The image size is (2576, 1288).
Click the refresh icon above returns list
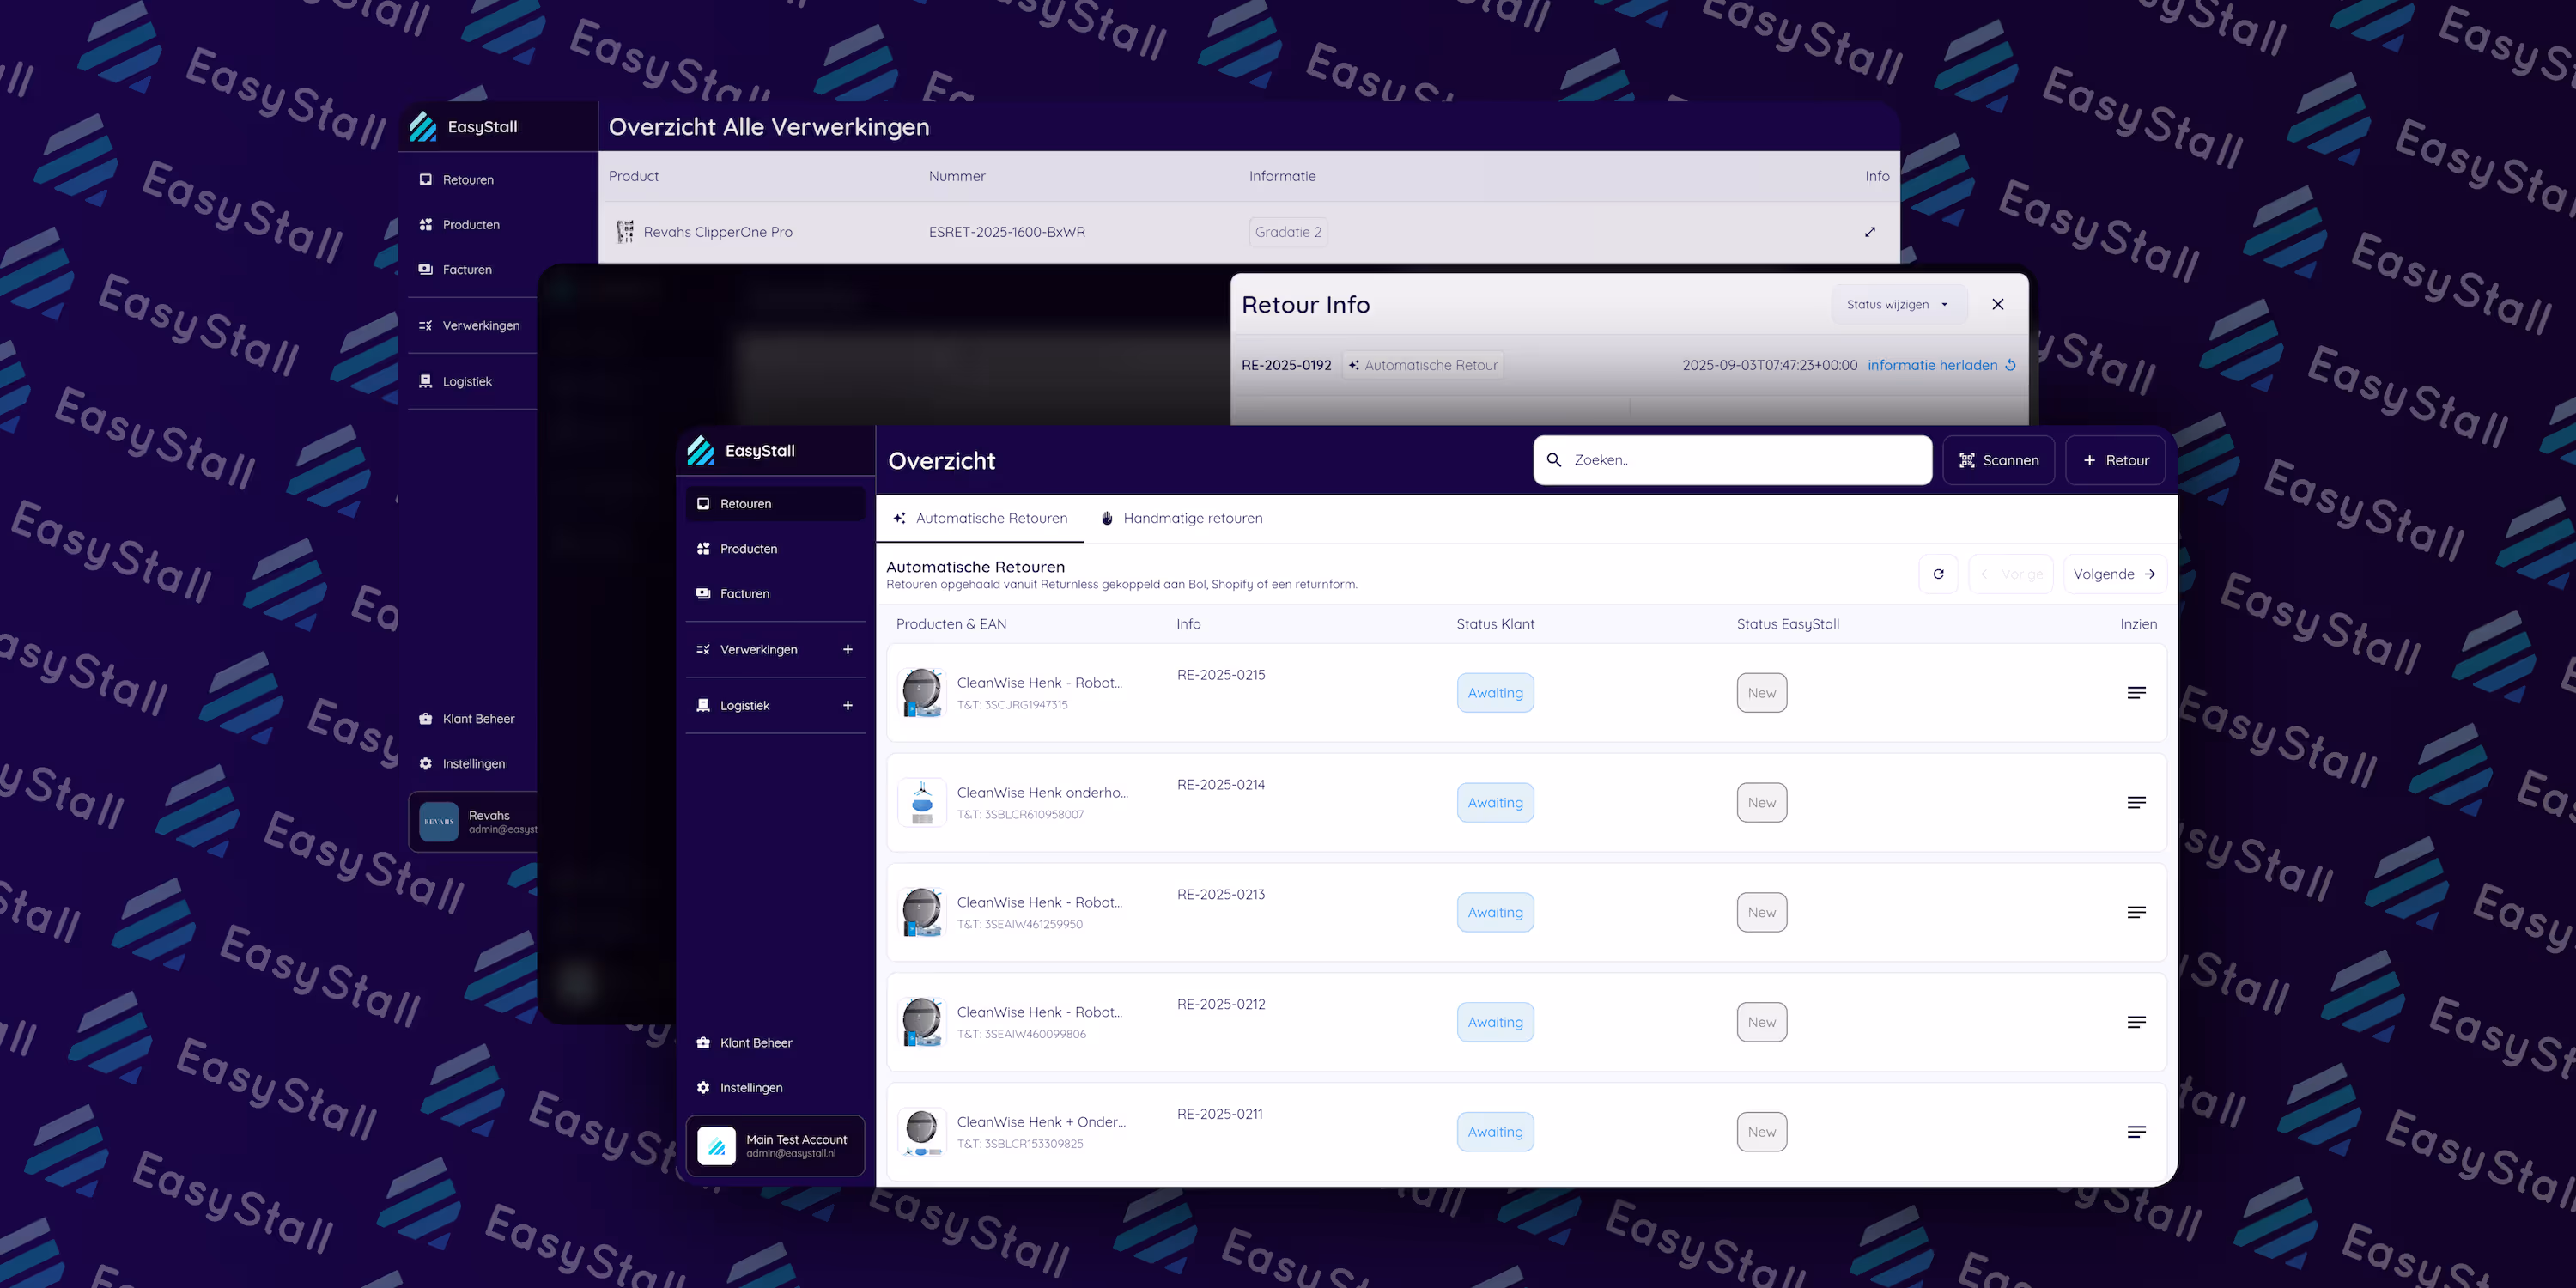(1938, 574)
